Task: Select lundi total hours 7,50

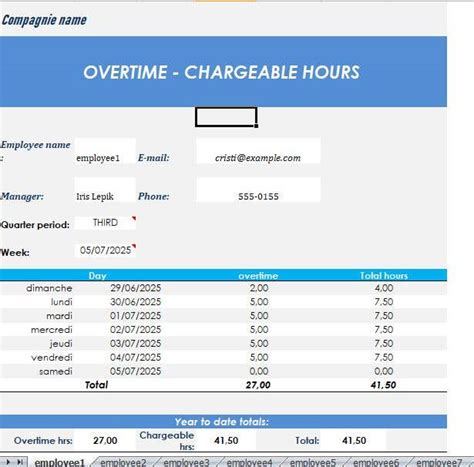Action: point(384,302)
